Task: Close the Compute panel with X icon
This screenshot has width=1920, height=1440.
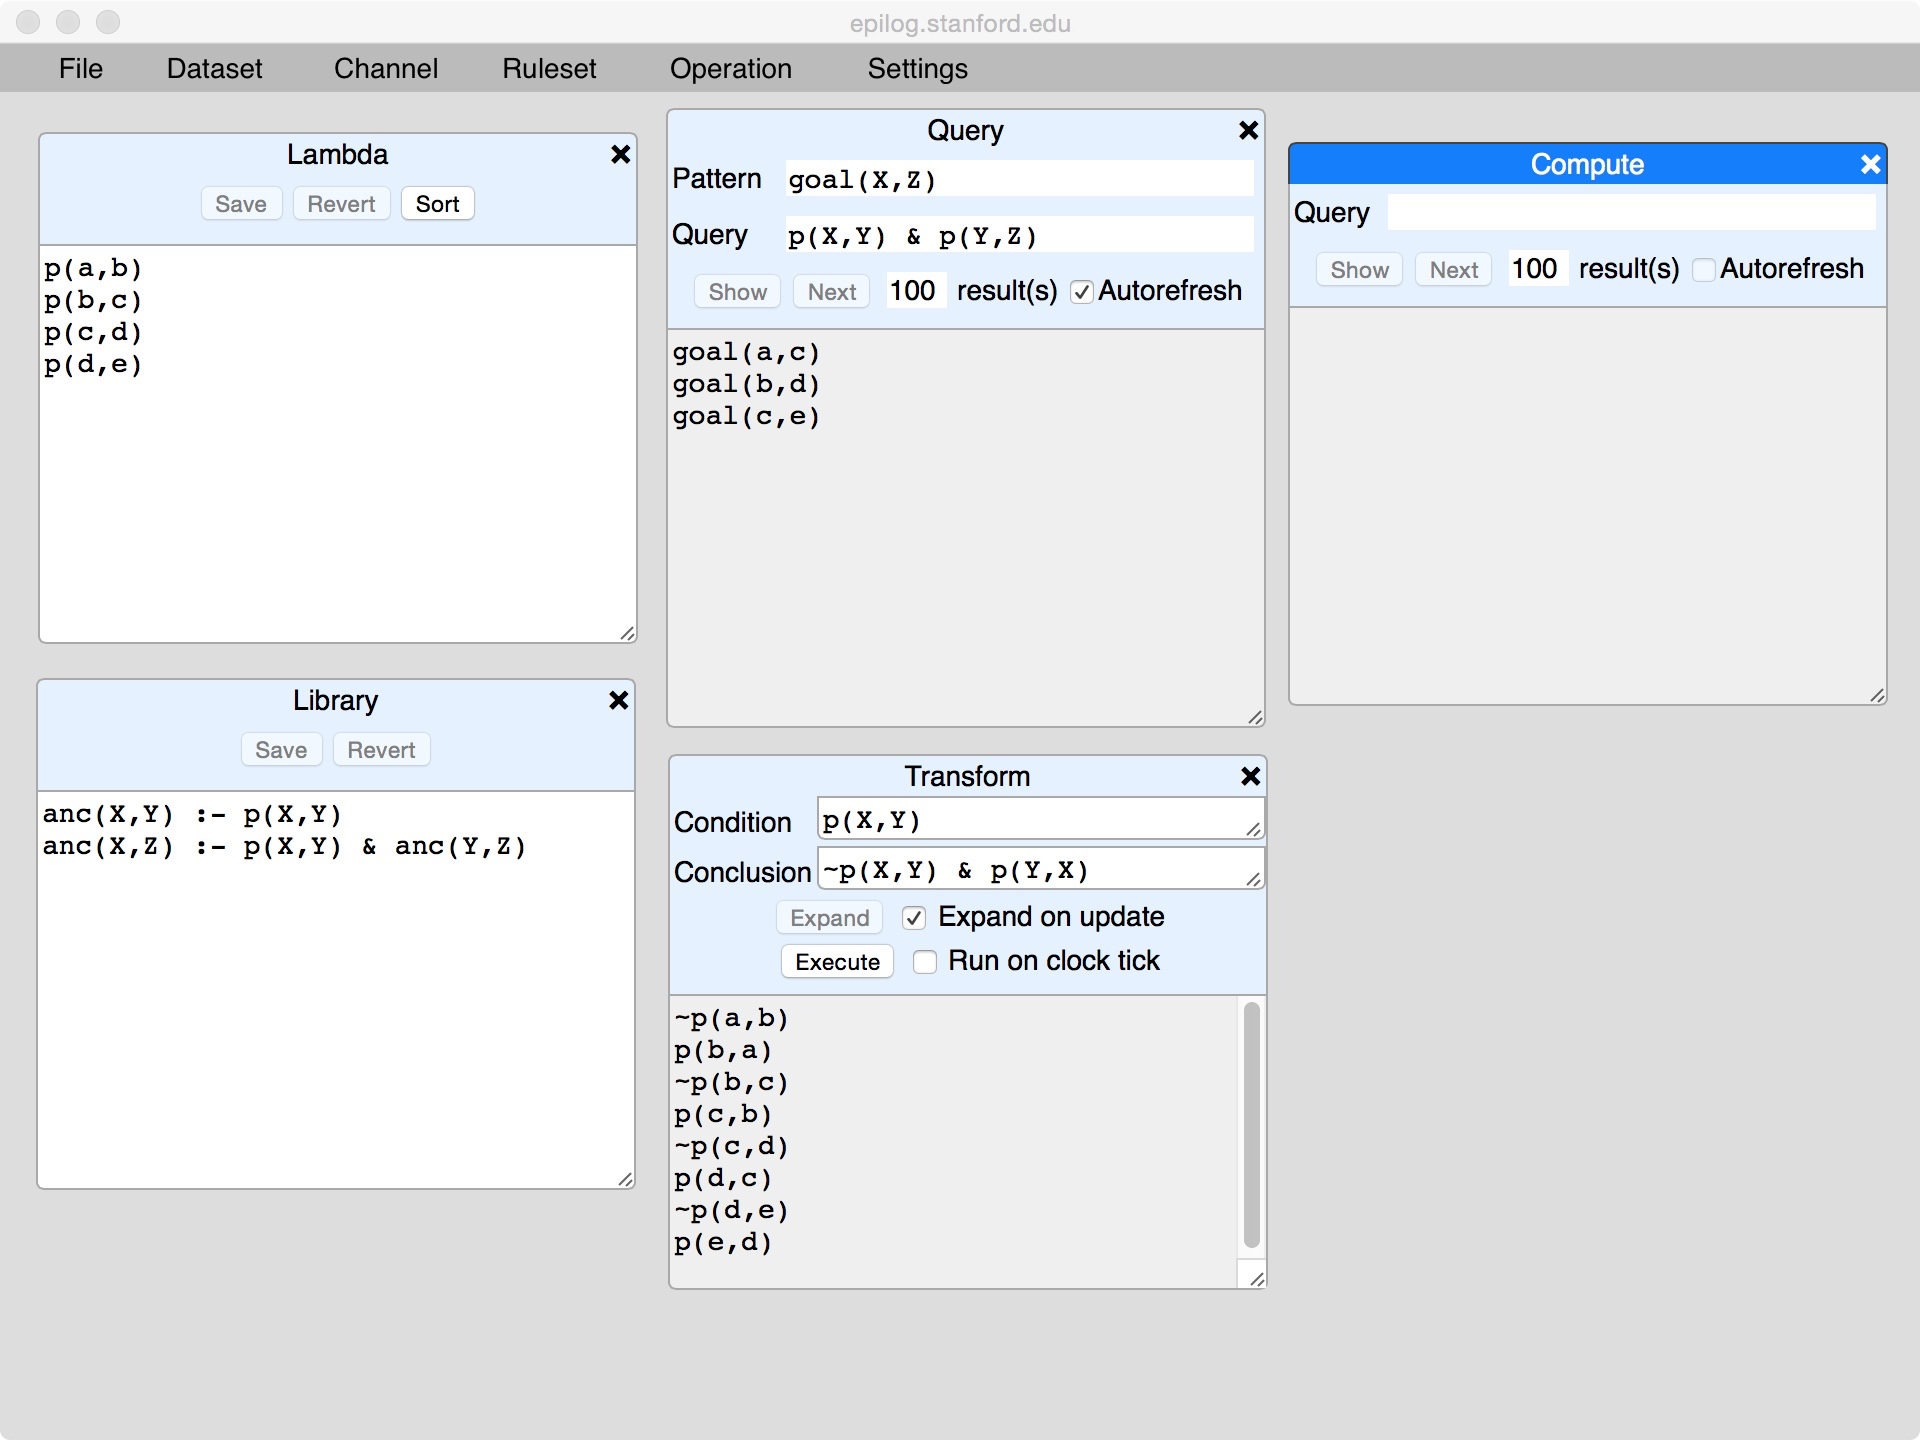Action: click(1870, 165)
